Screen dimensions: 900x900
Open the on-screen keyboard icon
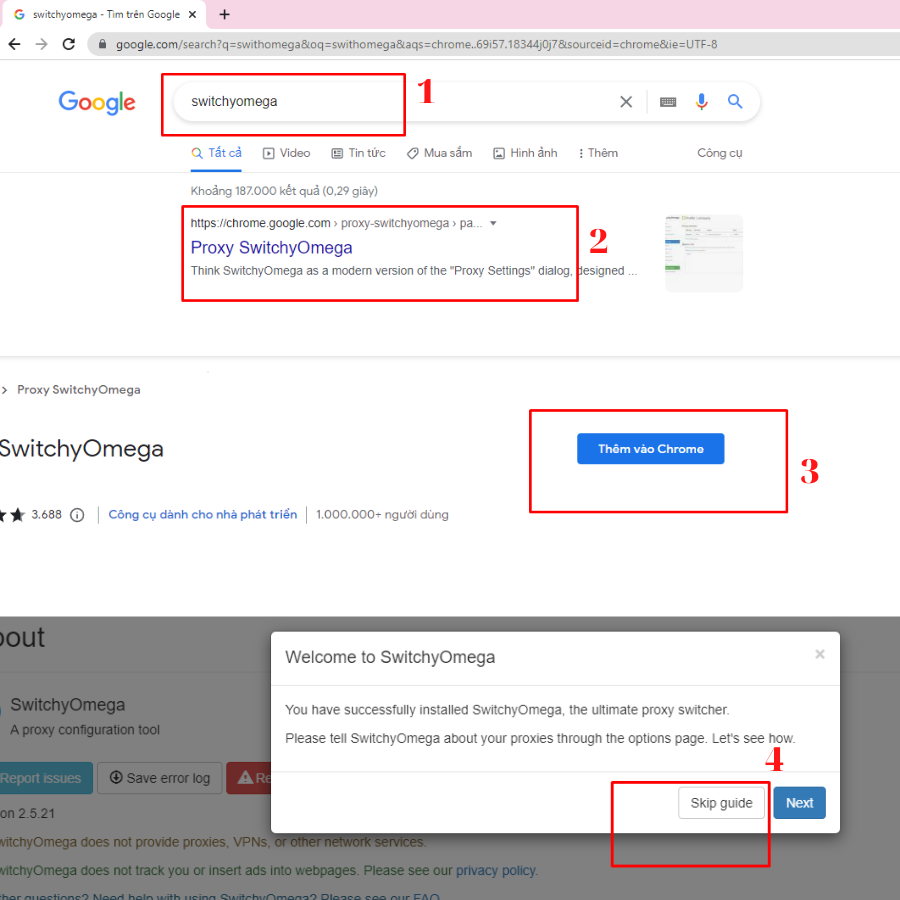click(x=668, y=102)
